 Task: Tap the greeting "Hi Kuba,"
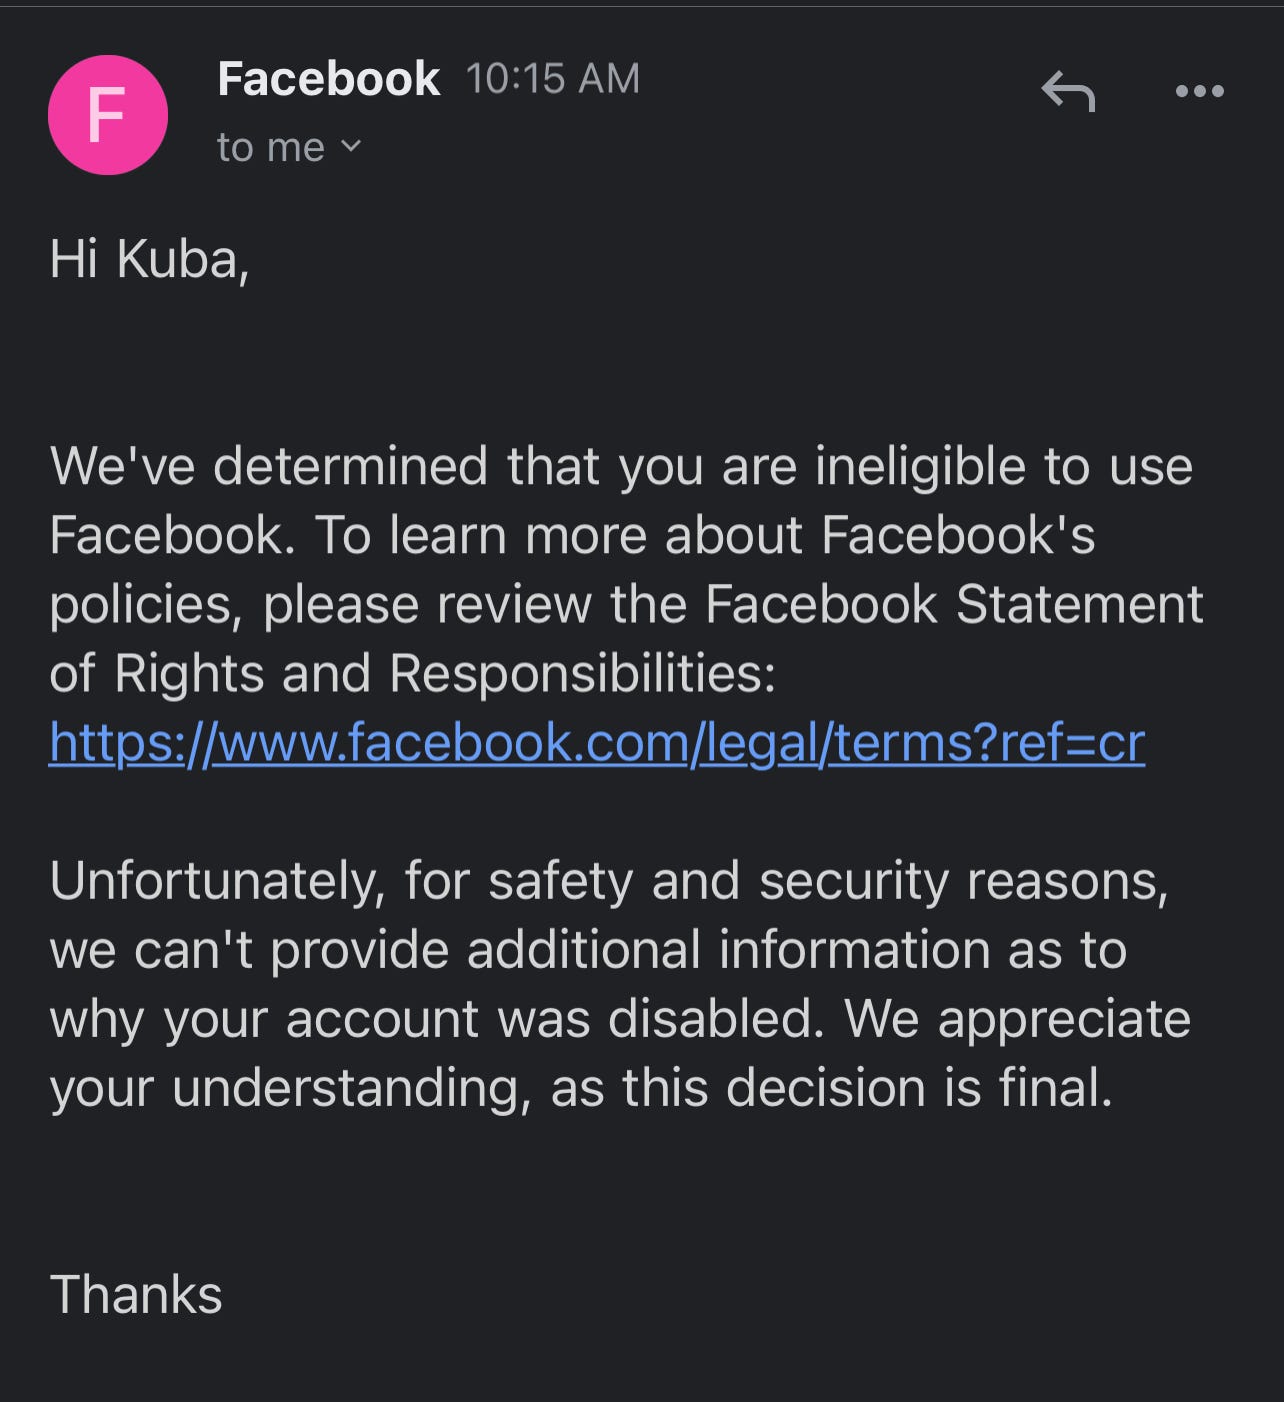149,259
